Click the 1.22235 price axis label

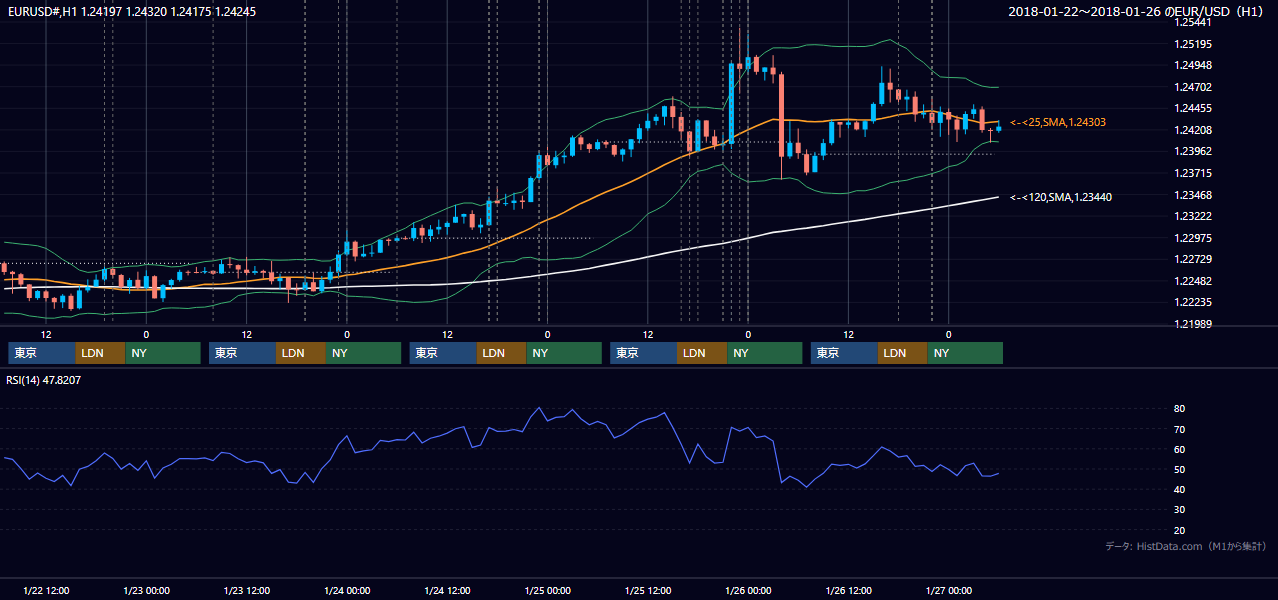(1193, 302)
